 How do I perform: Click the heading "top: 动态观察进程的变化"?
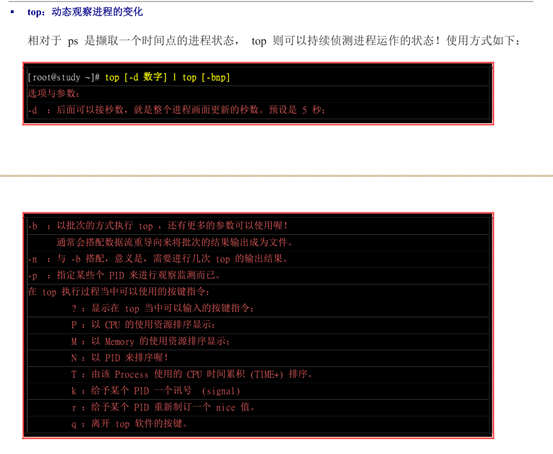[85, 12]
